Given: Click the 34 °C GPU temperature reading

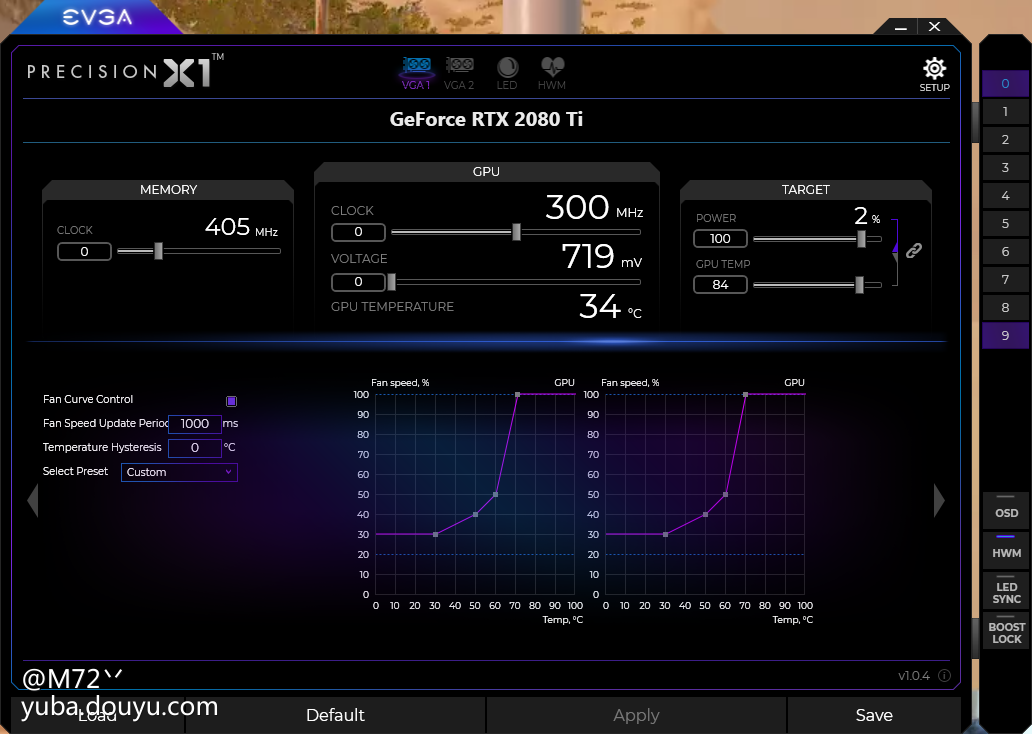Looking at the screenshot, I should 610,306.
